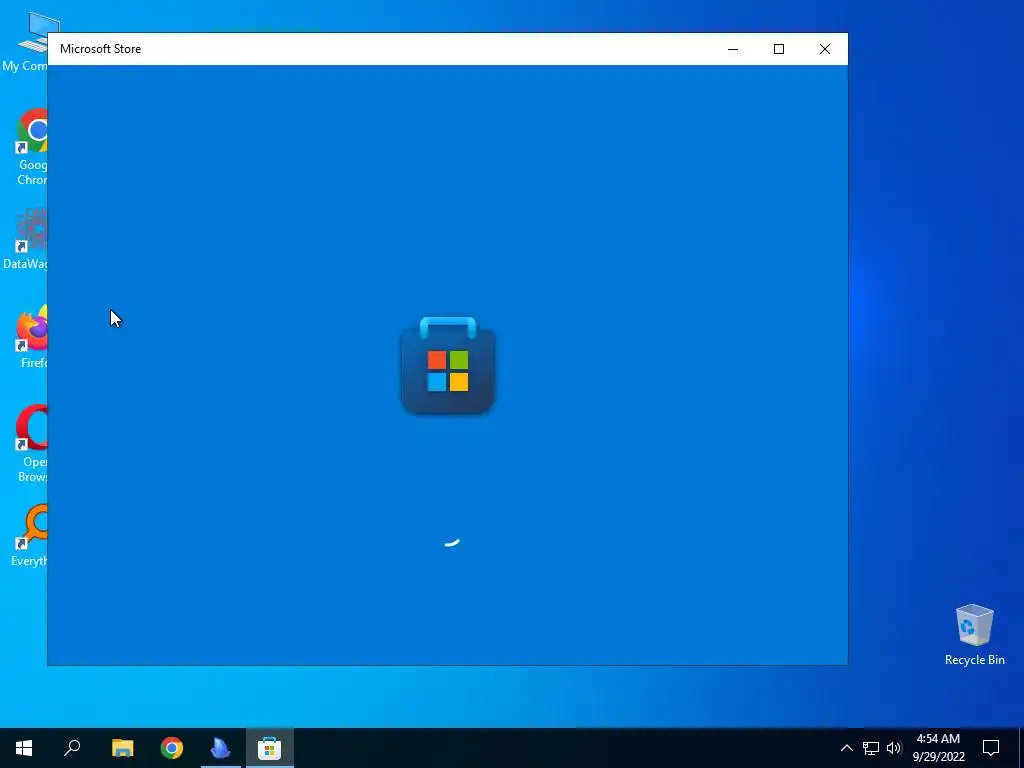Viewport: 1024px width, 768px height.
Task: Switch to the blue shark-fin taskbar app
Action: point(221,748)
